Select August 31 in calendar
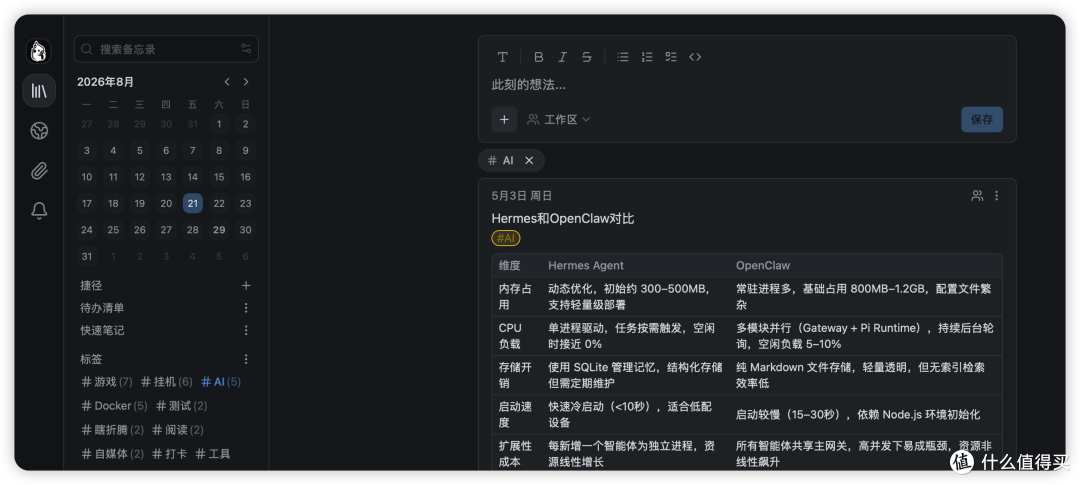Viewport: 1080px width, 485px height. 87,256
